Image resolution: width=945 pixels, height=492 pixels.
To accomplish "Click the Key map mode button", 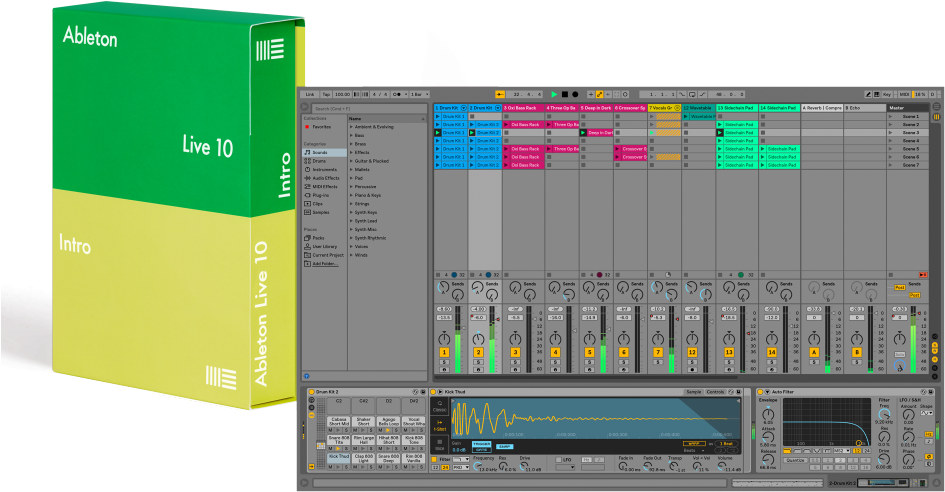I will (x=887, y=94).
